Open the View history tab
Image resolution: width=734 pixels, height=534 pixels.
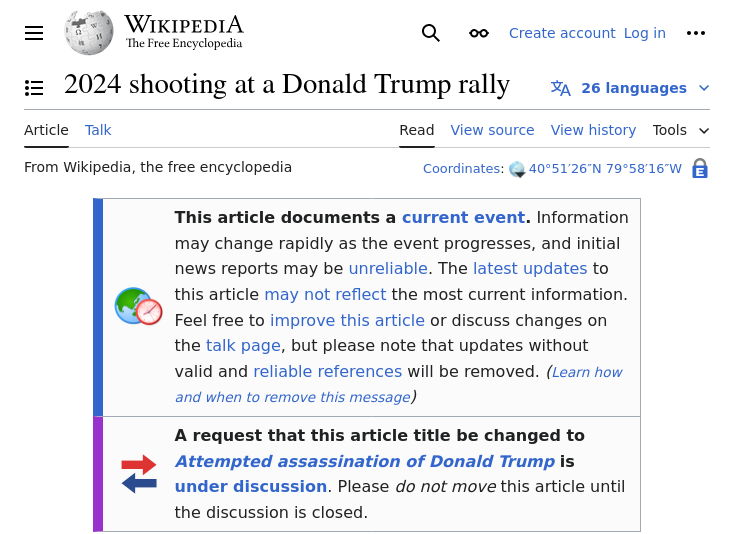[593, 130]
